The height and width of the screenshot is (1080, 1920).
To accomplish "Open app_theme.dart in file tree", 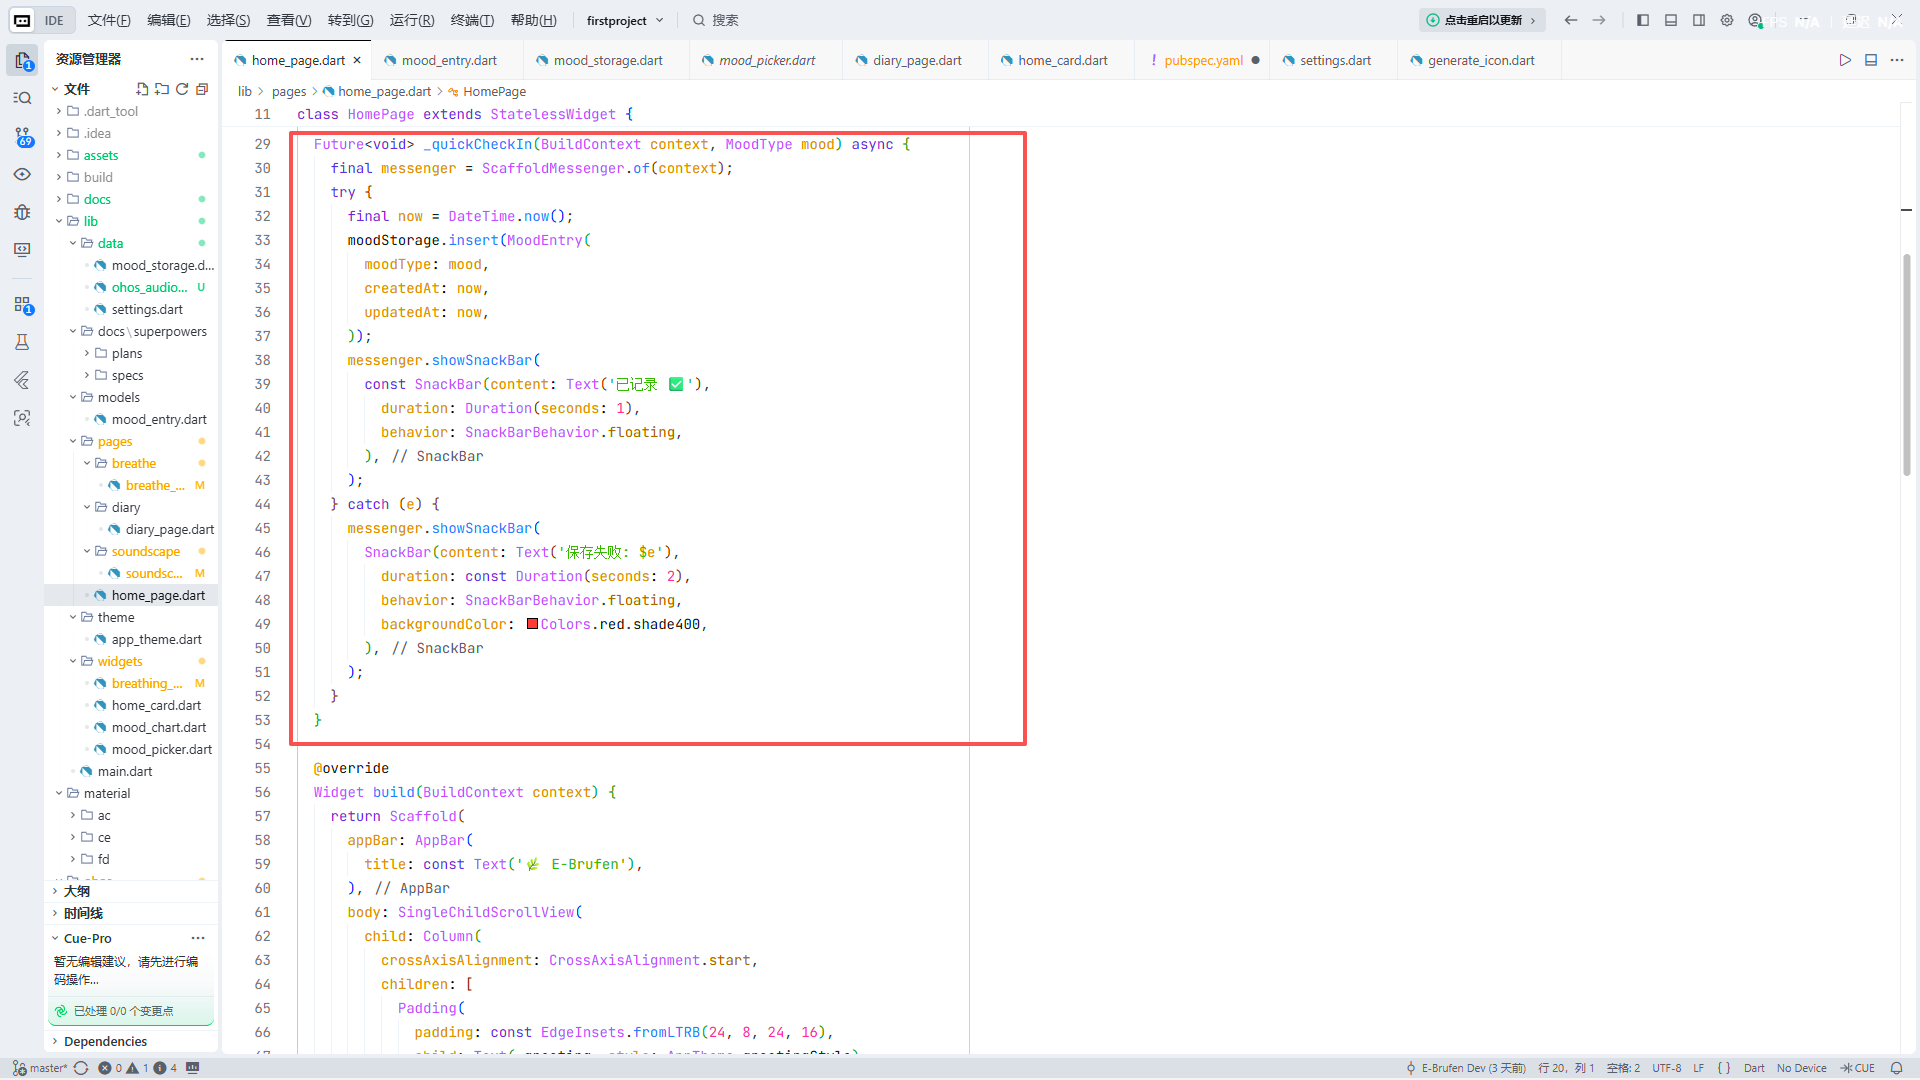I will coord(131,639).
